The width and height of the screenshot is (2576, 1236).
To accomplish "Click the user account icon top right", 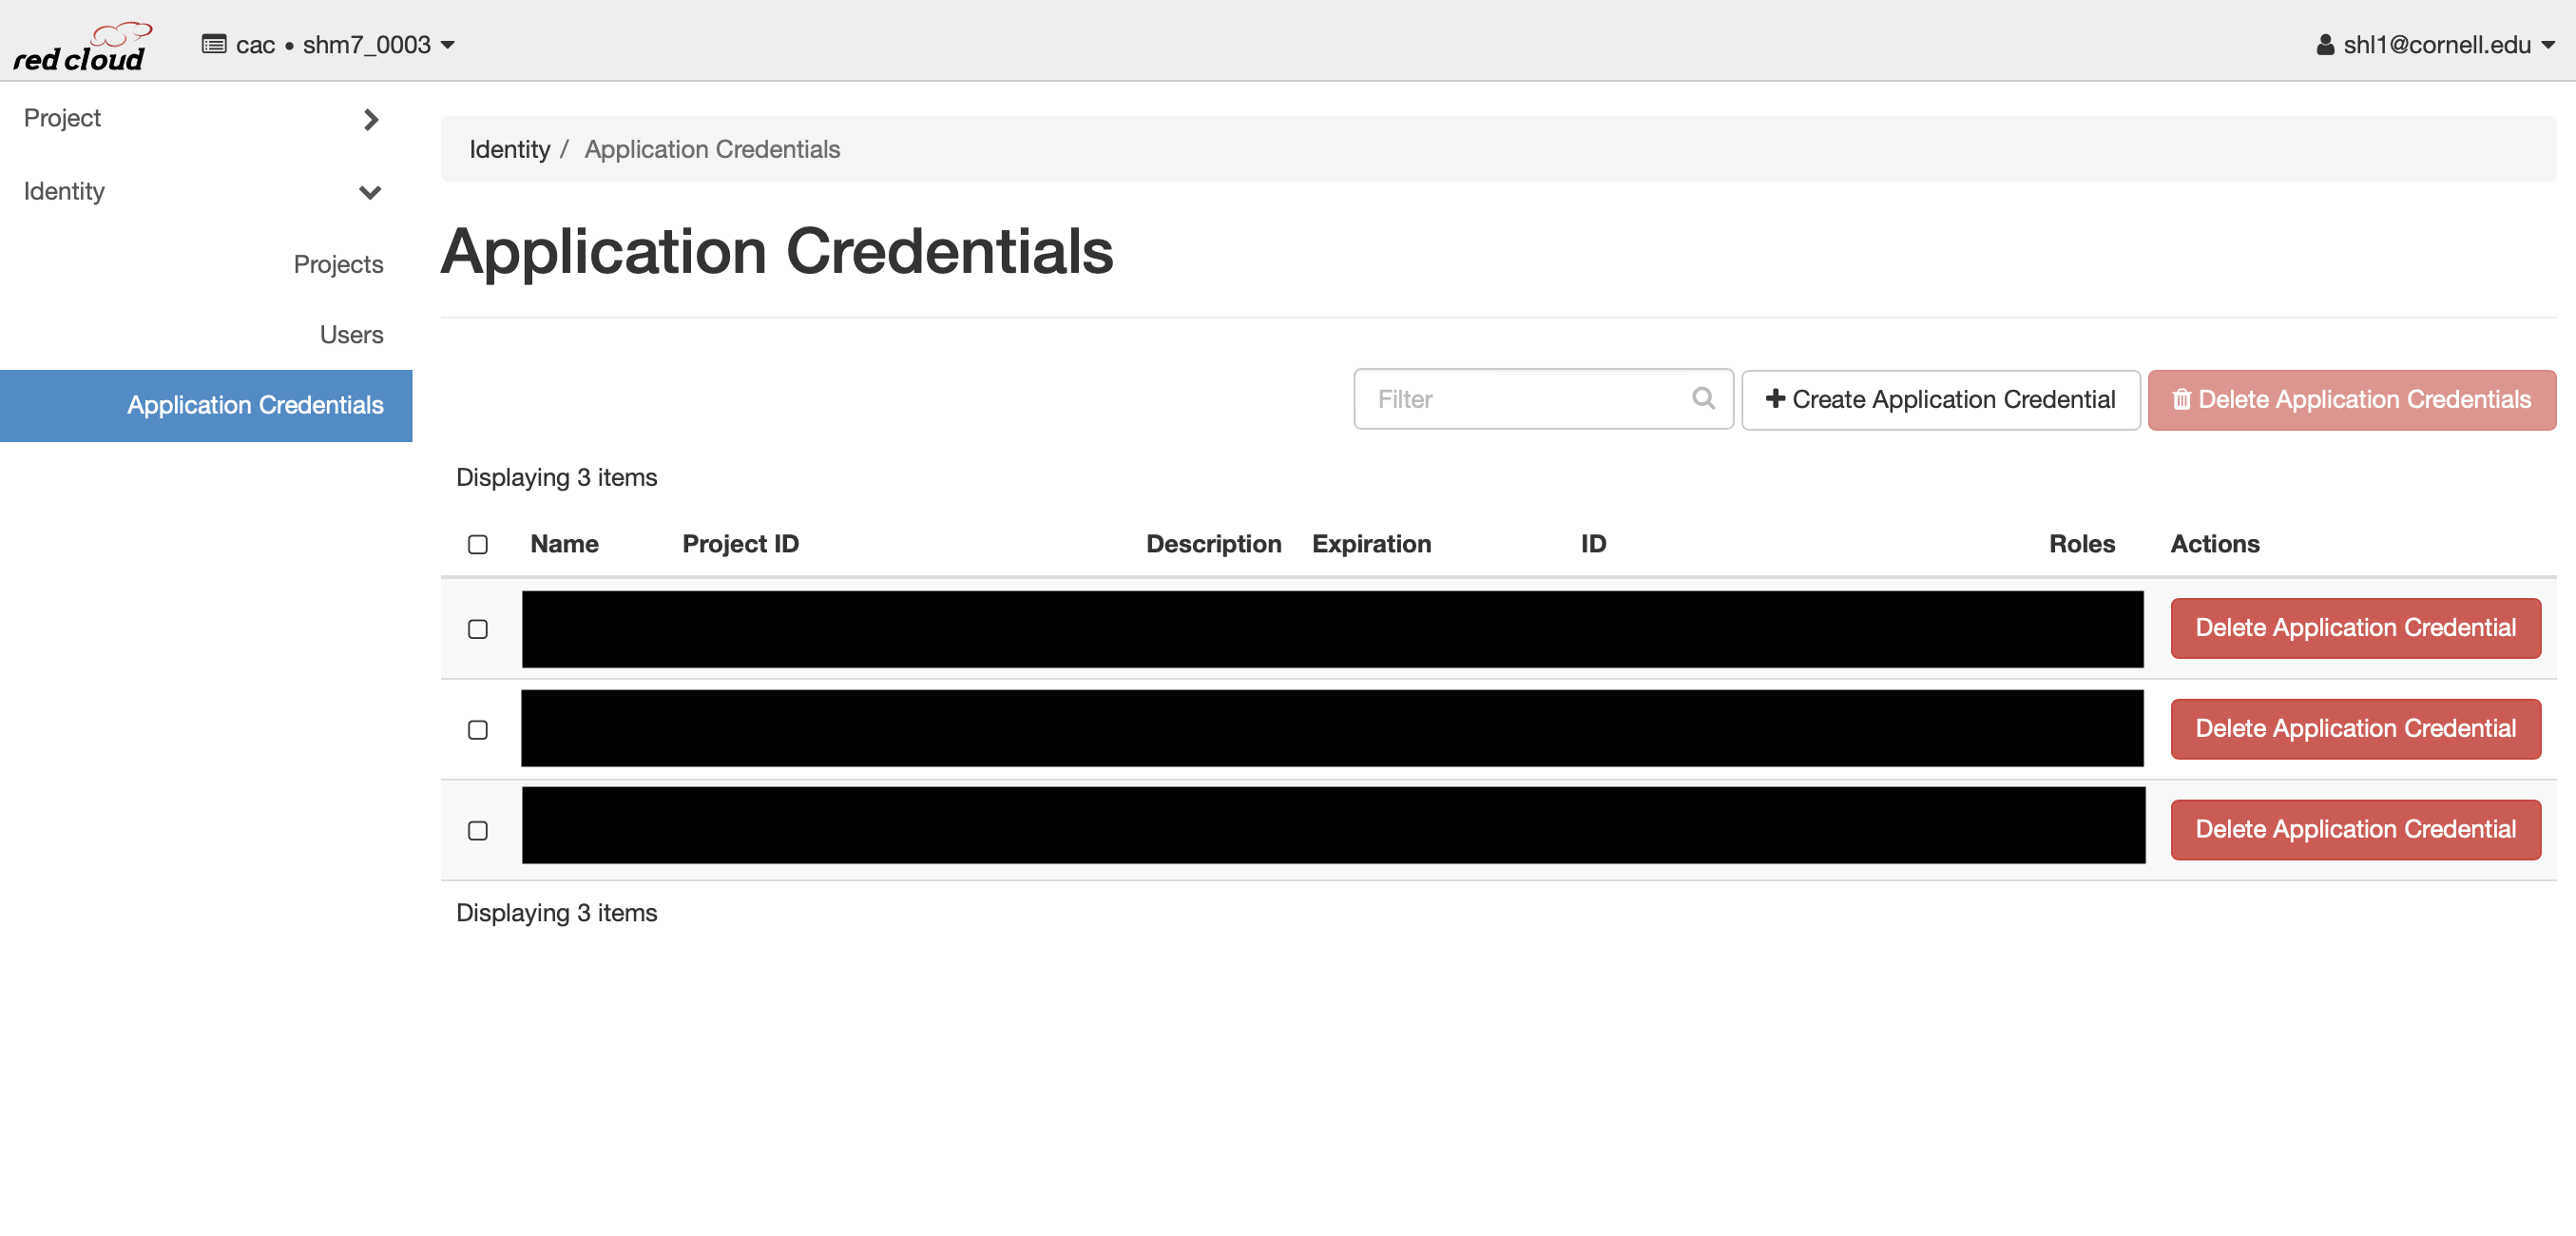I will point(2328,45).
